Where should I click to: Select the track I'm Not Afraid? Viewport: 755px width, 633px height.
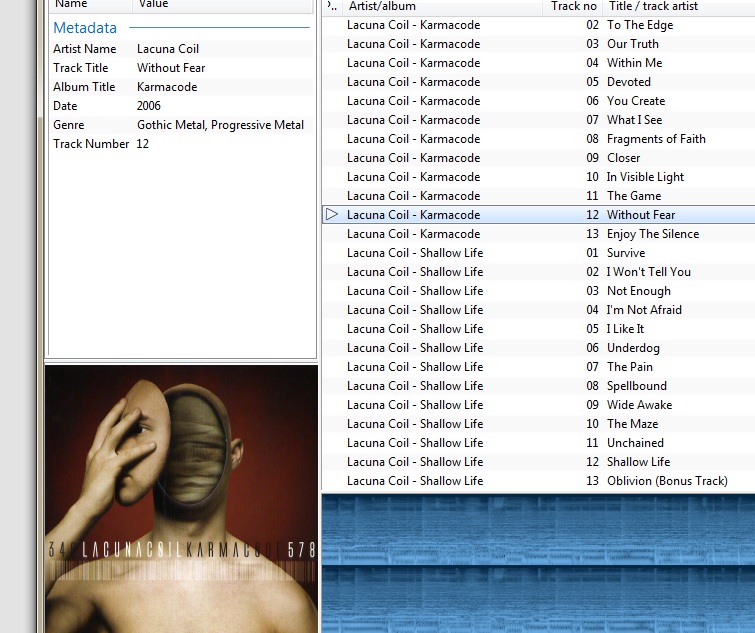538,310
